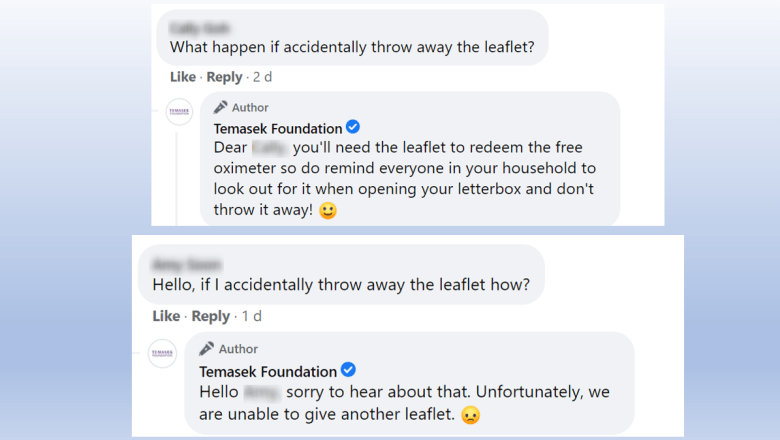Click the sad emoji after 'another leaflet.'
The width and height of the screenshot is (780, 440).
pos(471,415)
